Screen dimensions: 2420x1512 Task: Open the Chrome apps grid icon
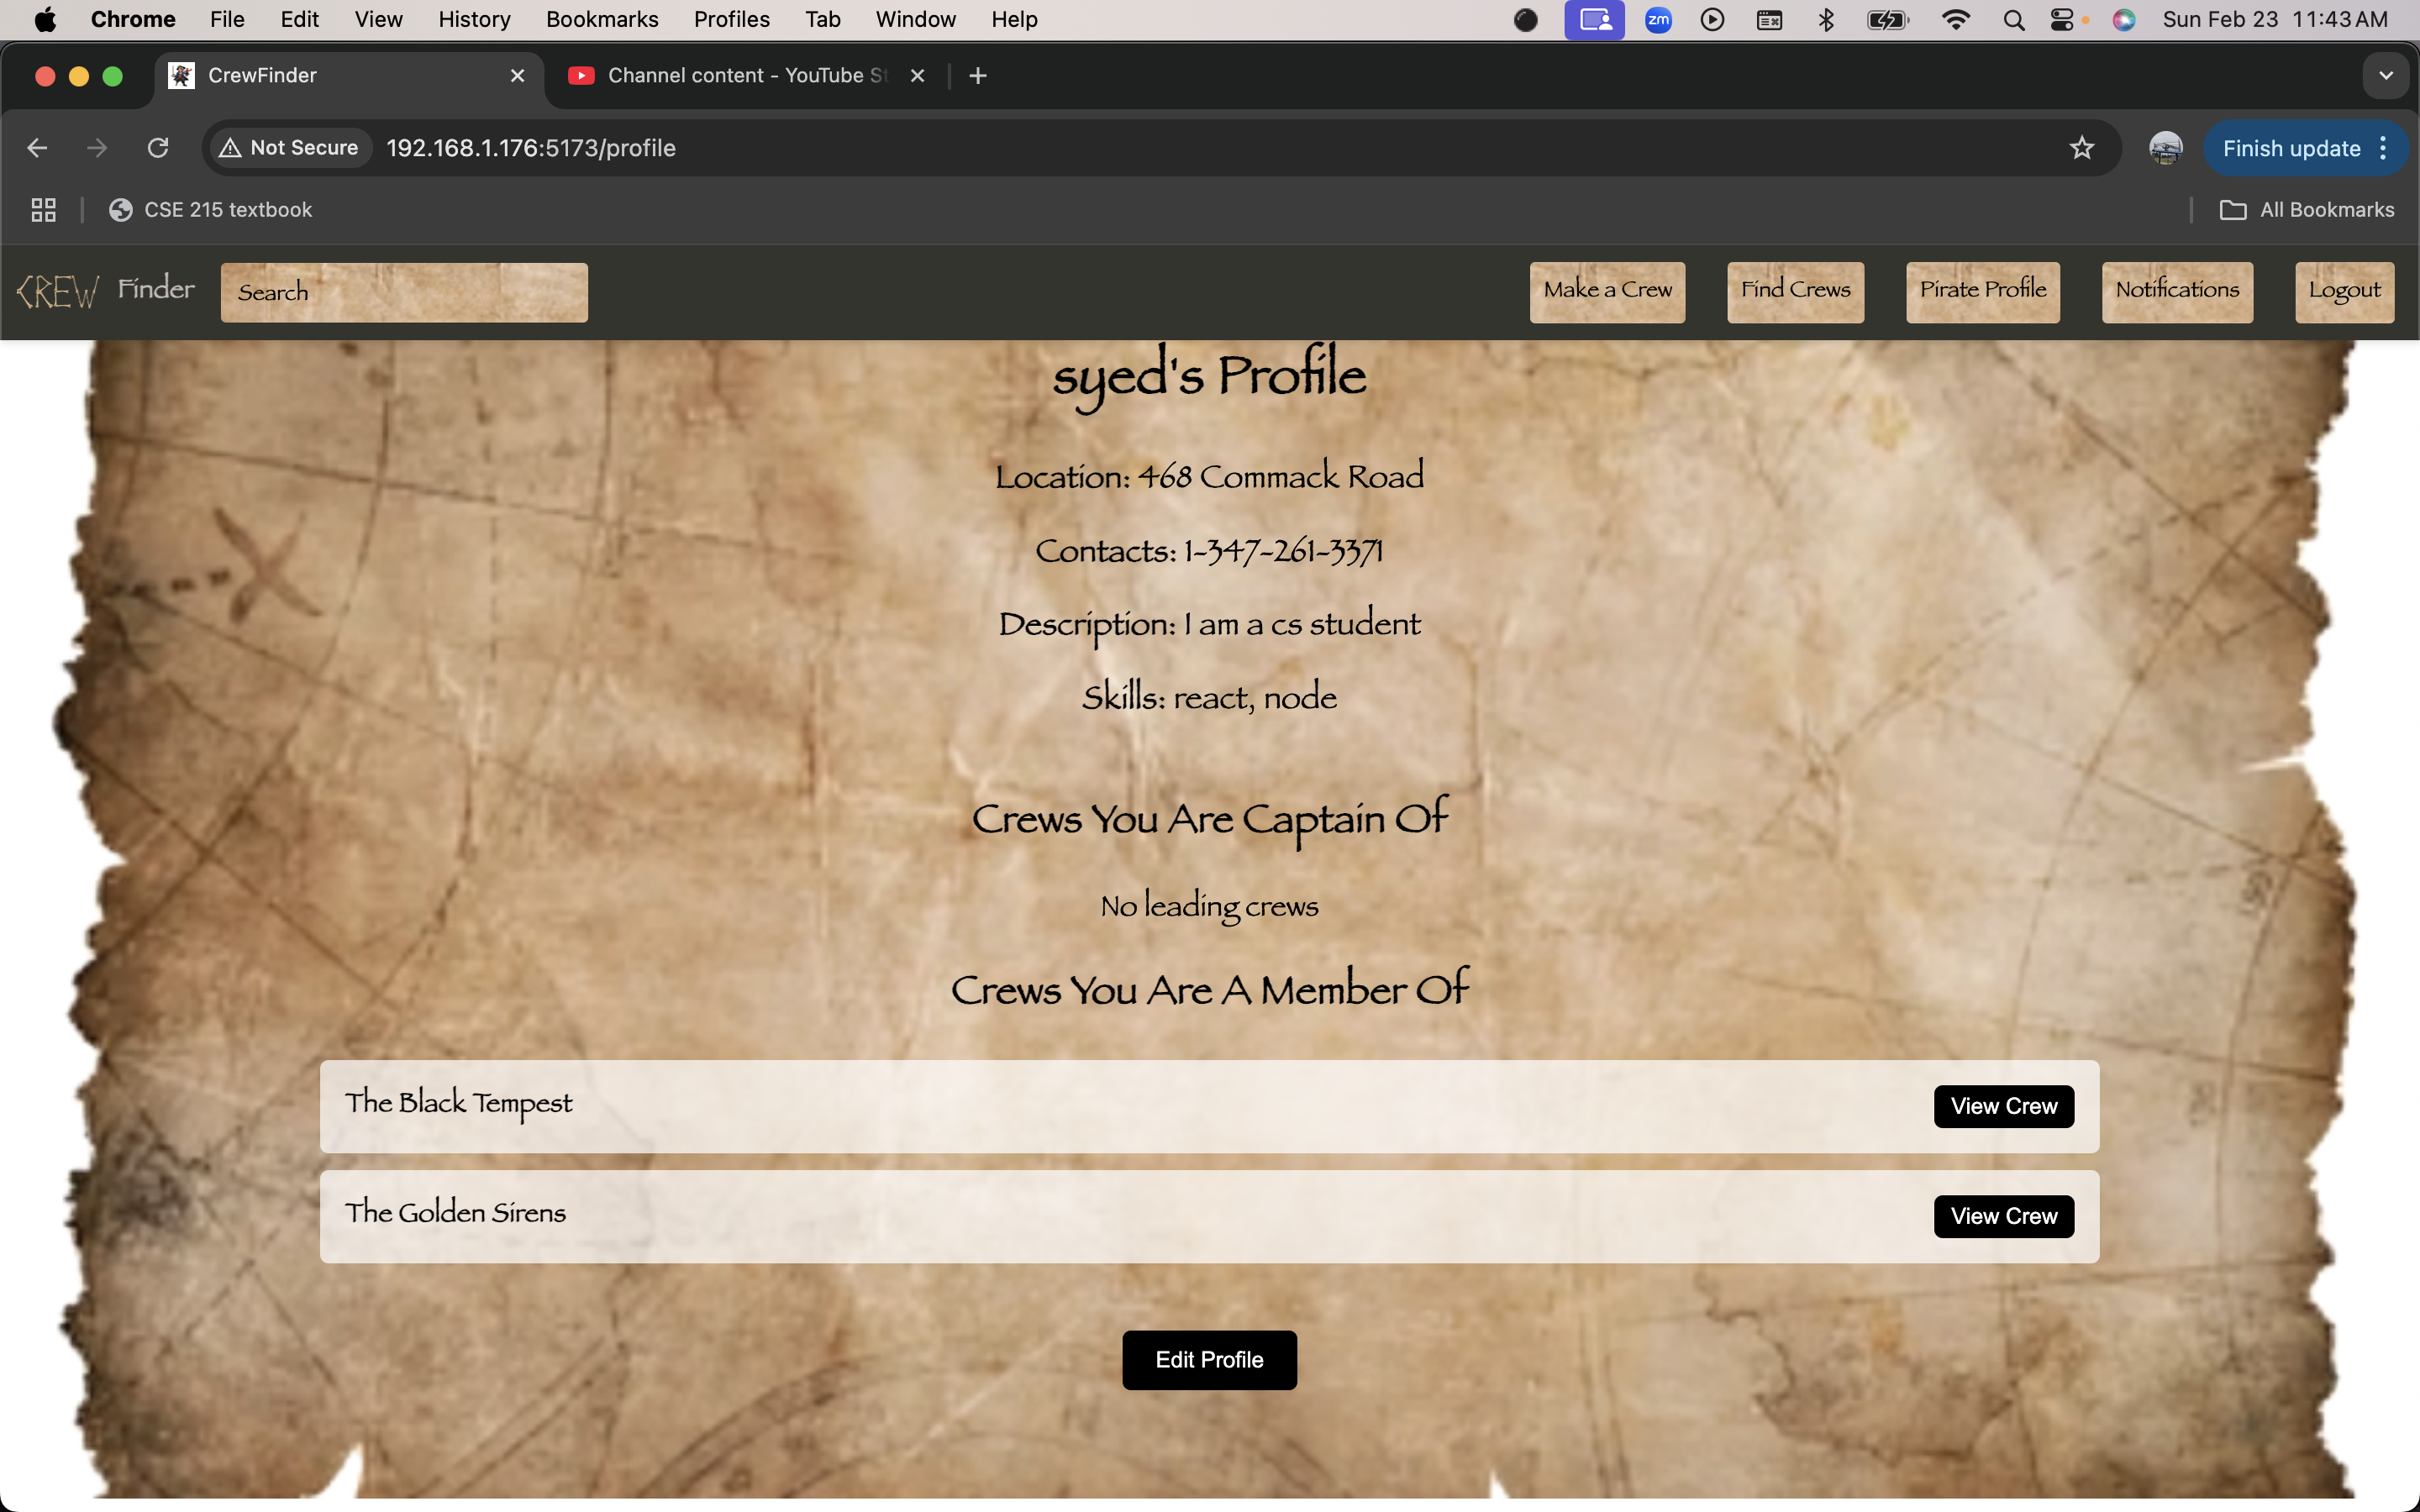pos(43,210)
